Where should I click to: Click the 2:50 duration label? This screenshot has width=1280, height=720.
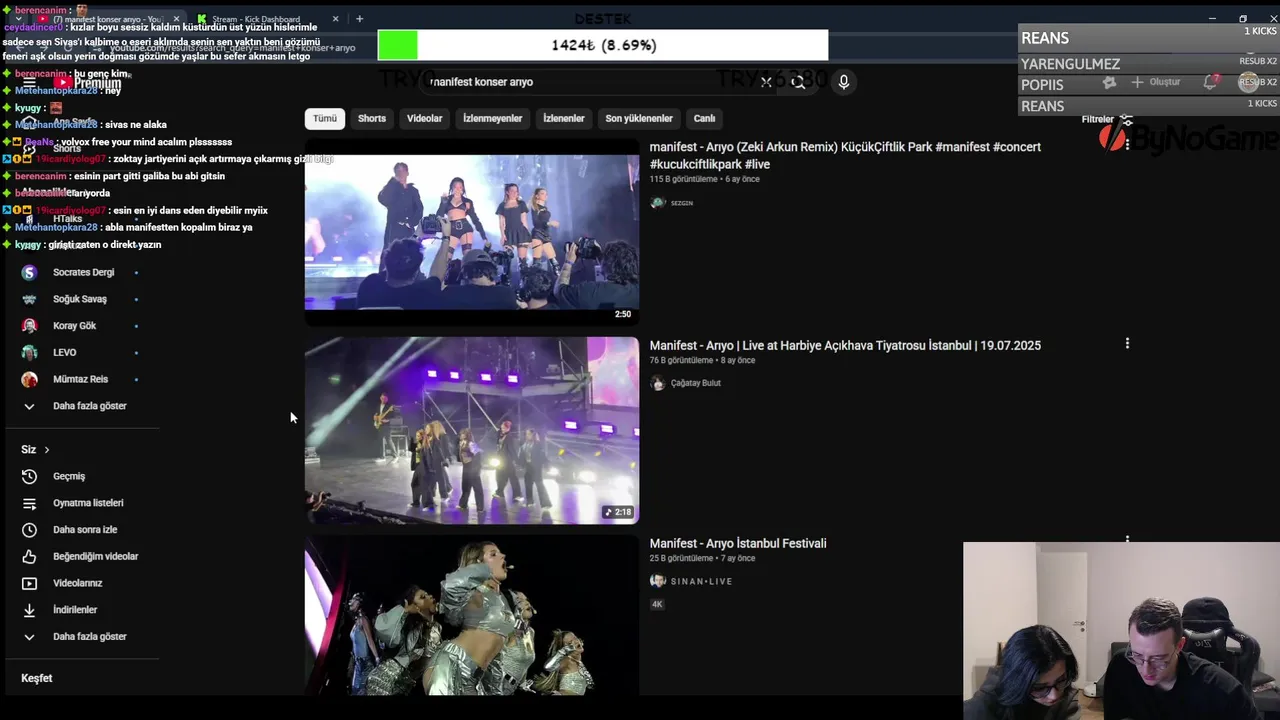(x=623, y=314)
